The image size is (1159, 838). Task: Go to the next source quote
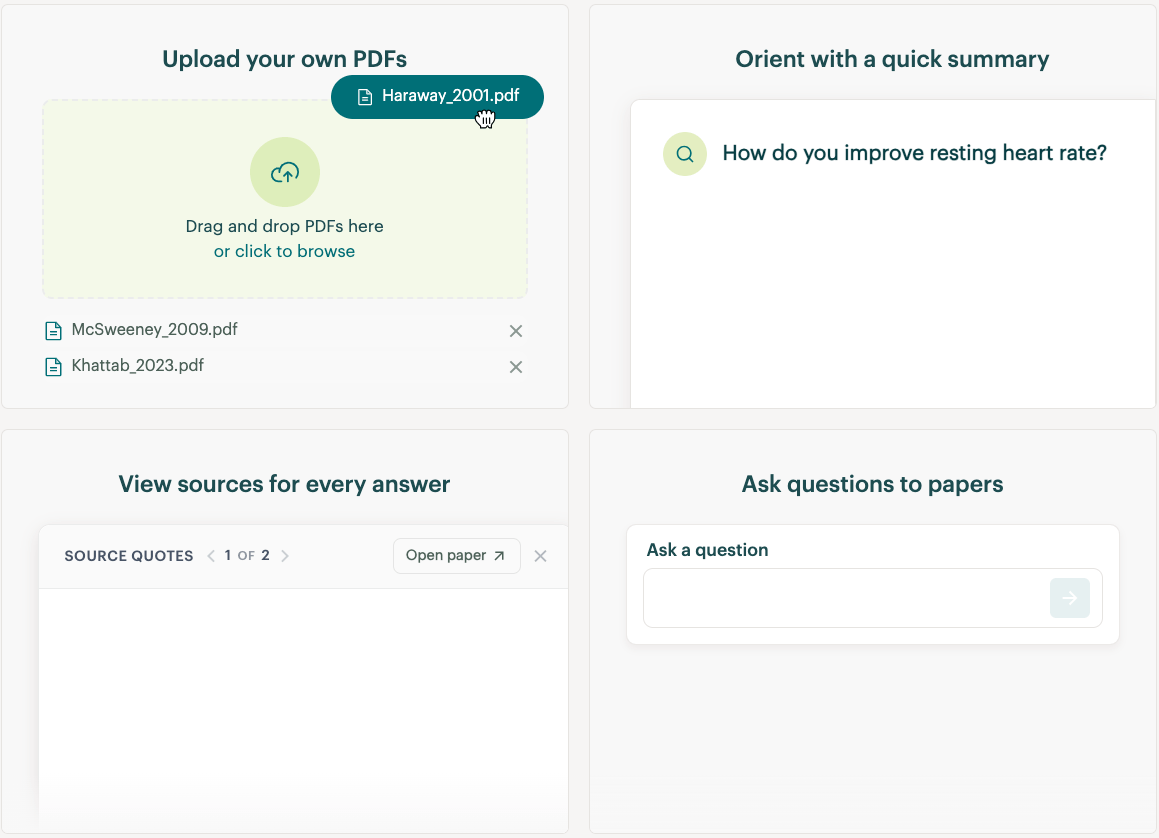(x=285, y=556)
